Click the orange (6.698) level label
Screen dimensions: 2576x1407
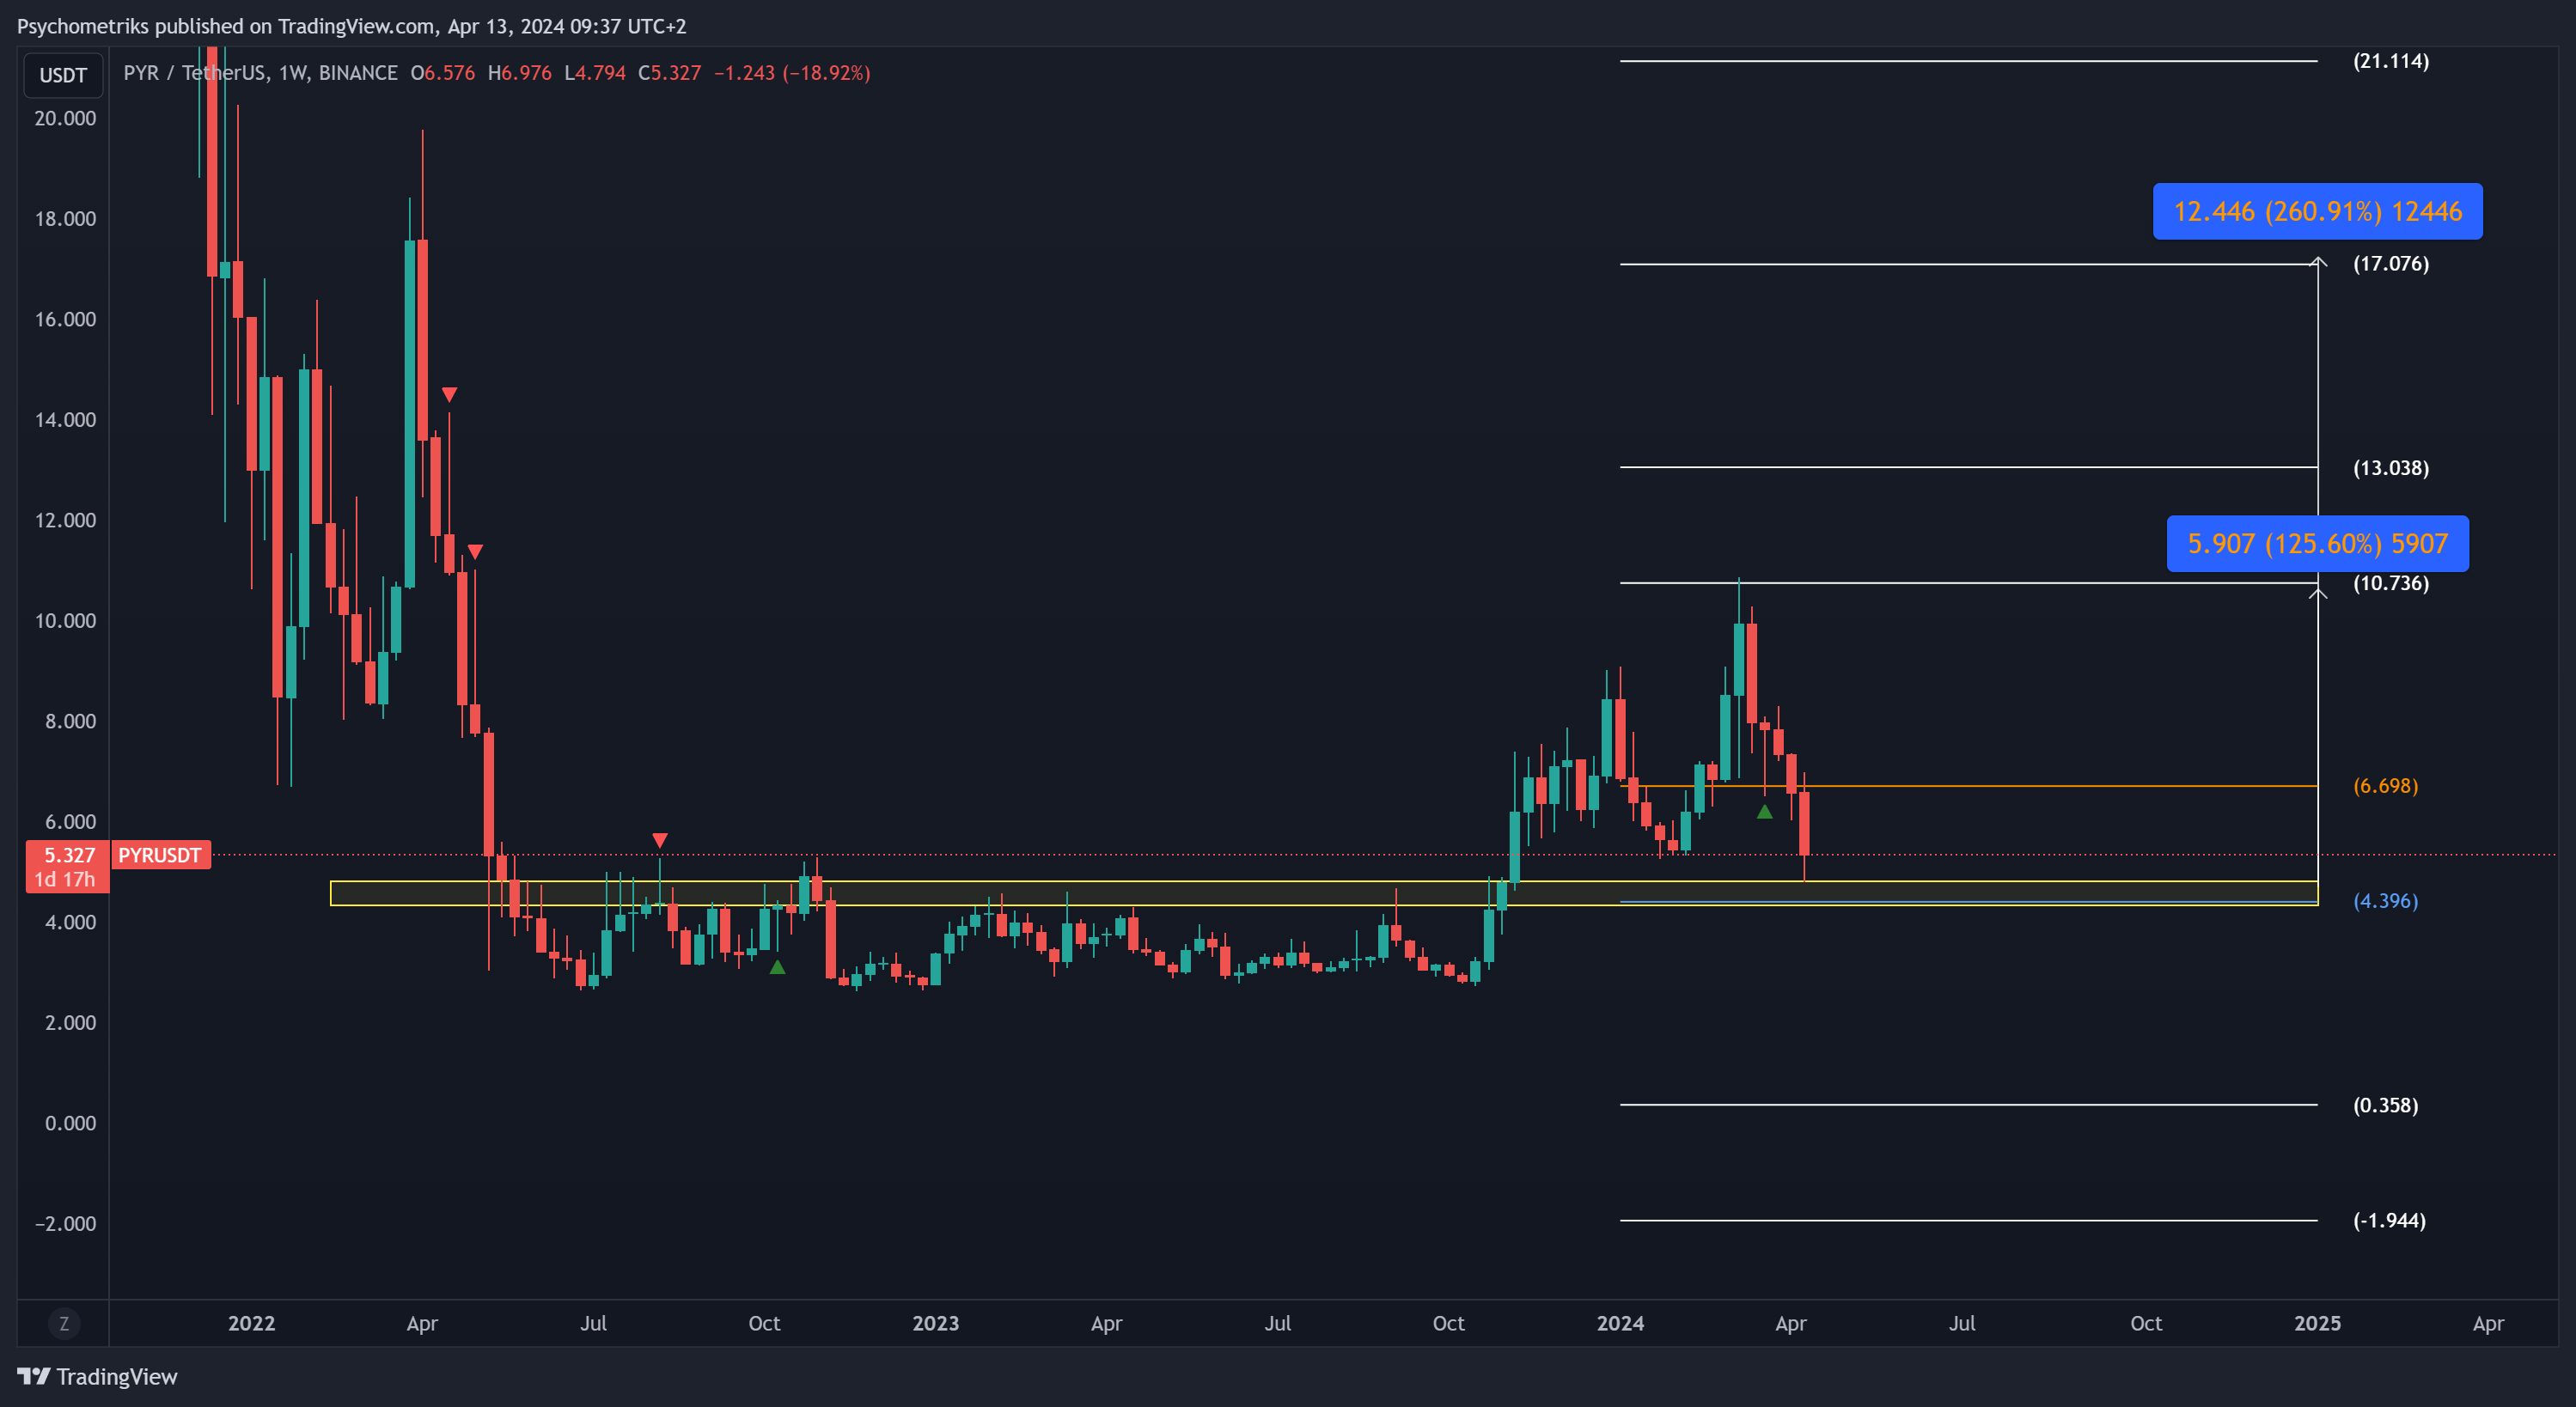[2385, 786]
